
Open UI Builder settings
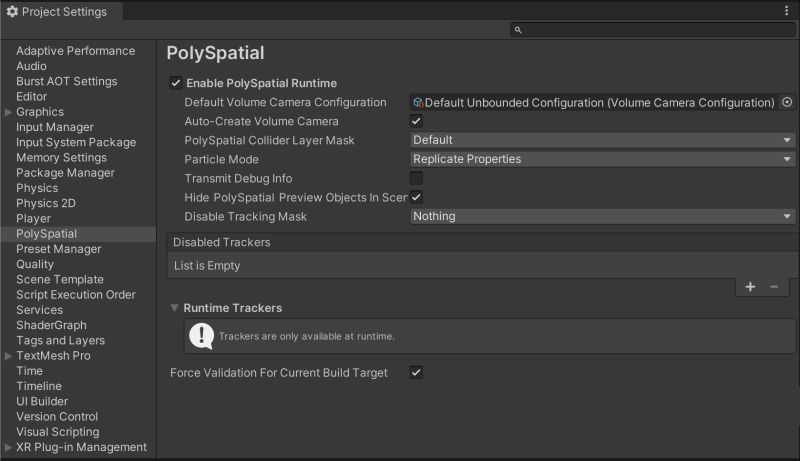42,402
